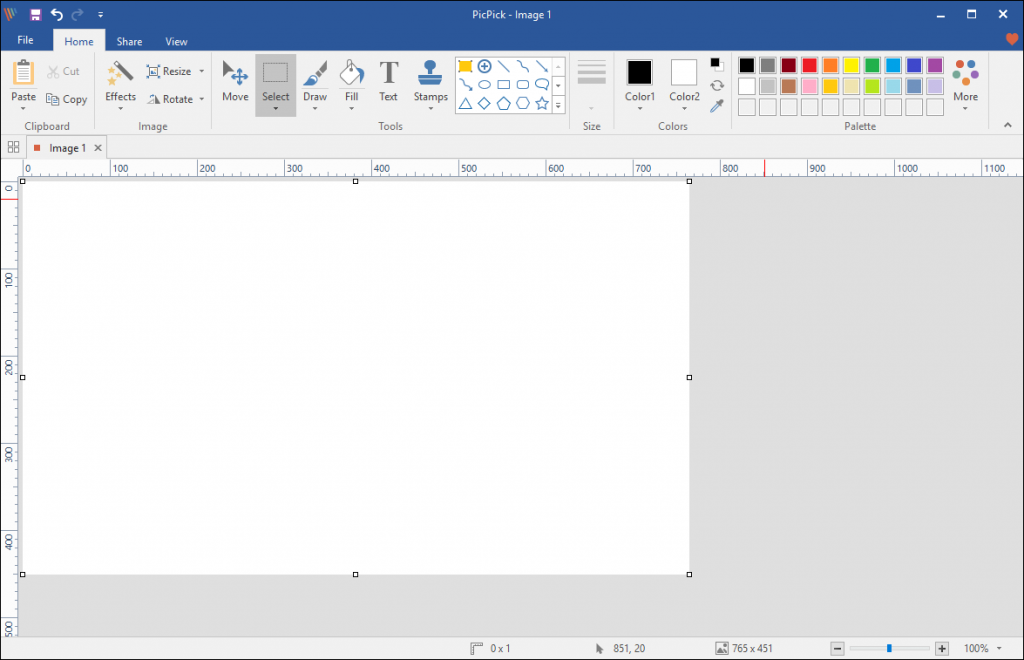Image resolution: width=1024 pixels, height=660 pixels.
Task: Open the File menu
Action: 25,41
